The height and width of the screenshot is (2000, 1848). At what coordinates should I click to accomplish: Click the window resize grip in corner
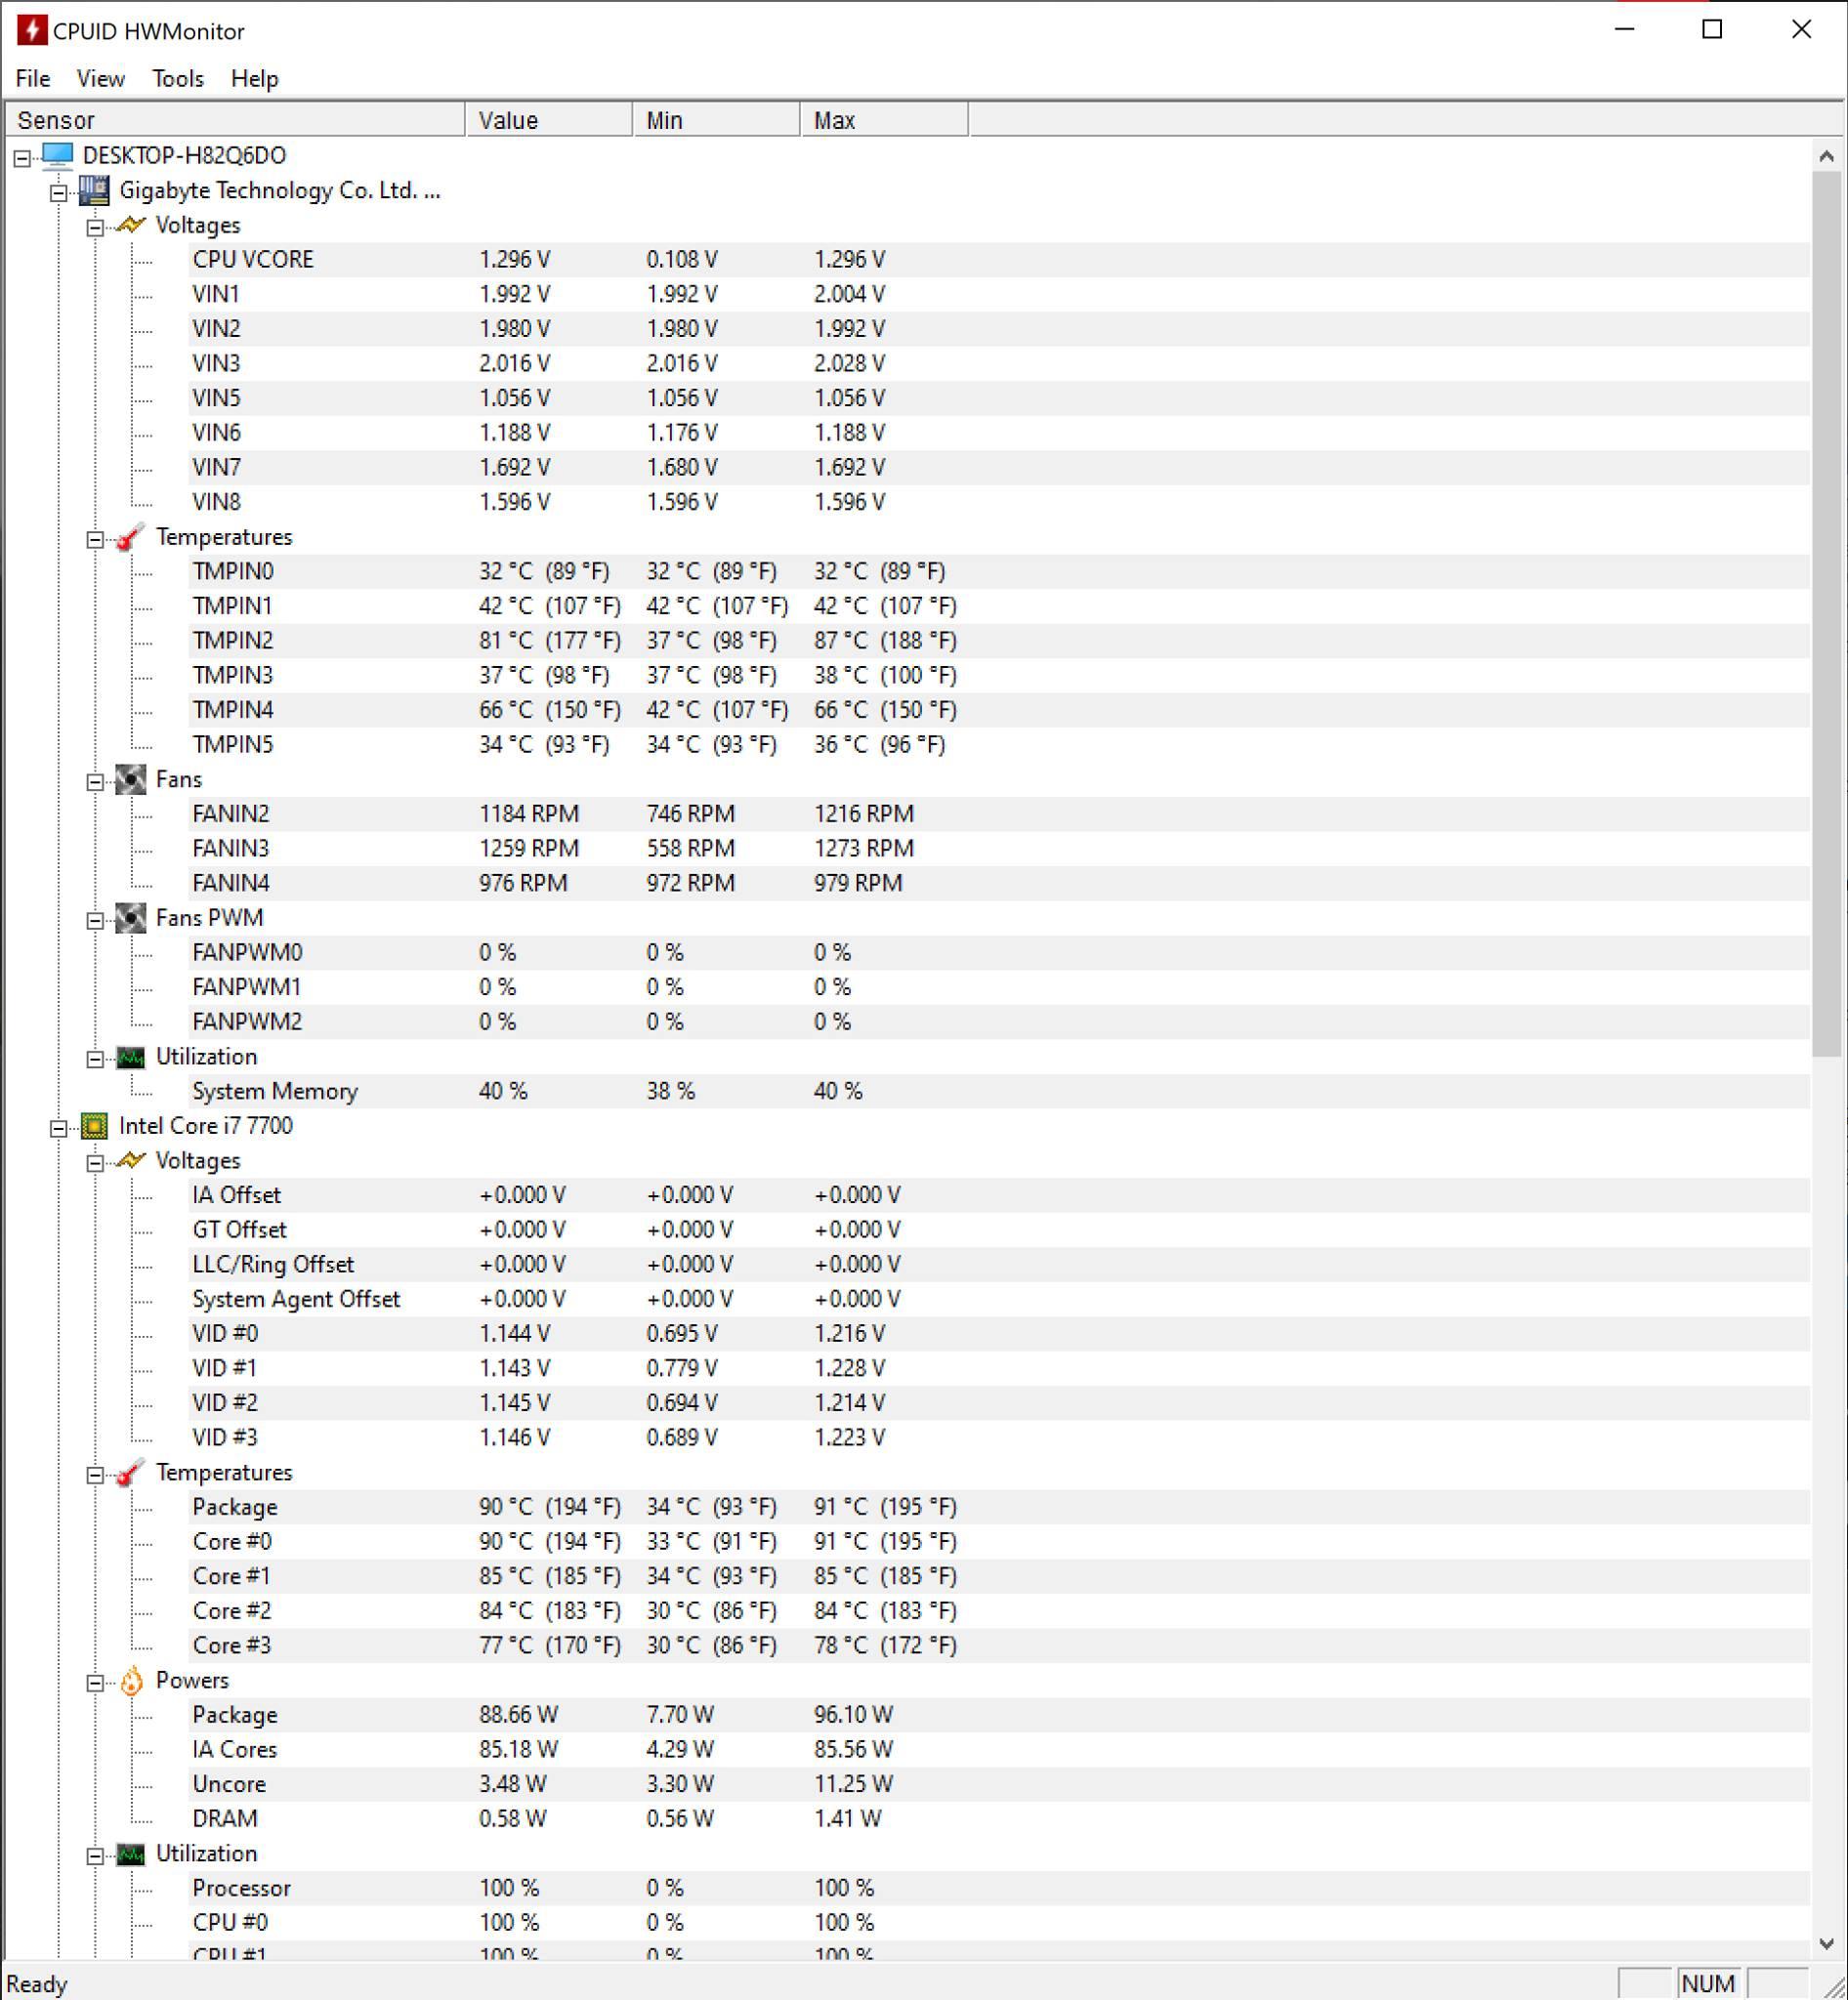coord(1834,1986)
